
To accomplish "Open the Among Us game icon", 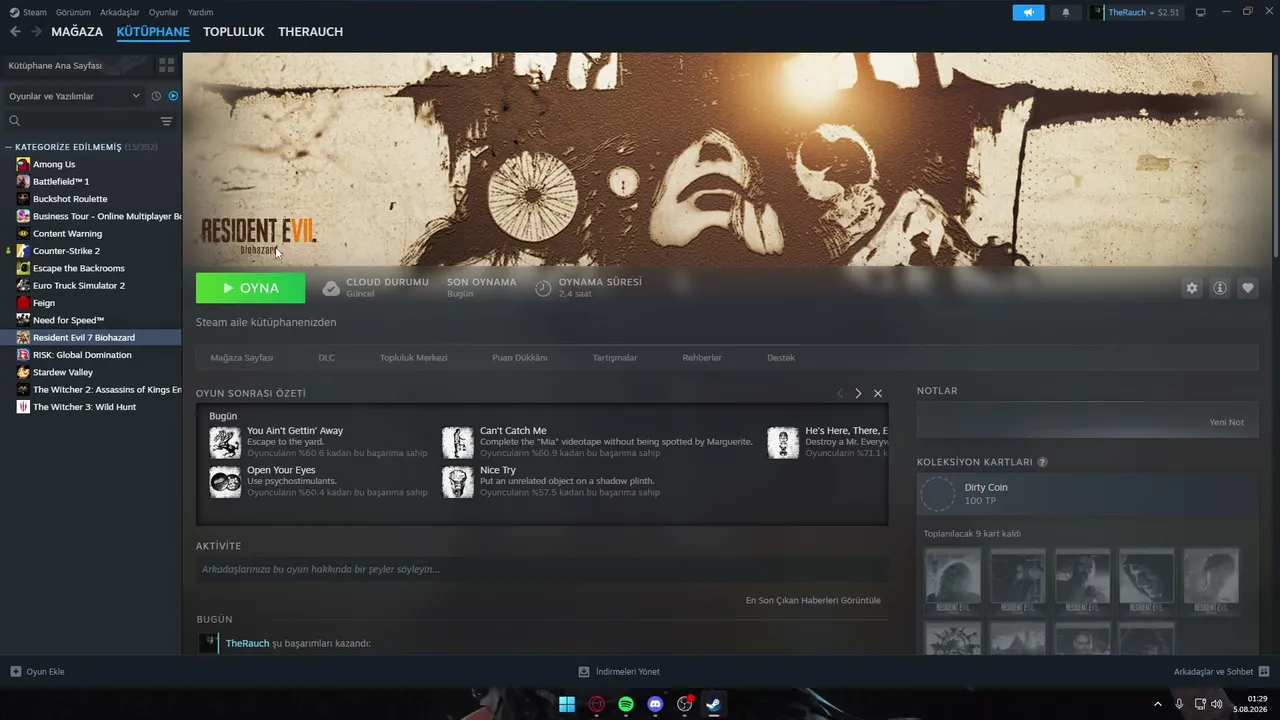I will point(23,164).
